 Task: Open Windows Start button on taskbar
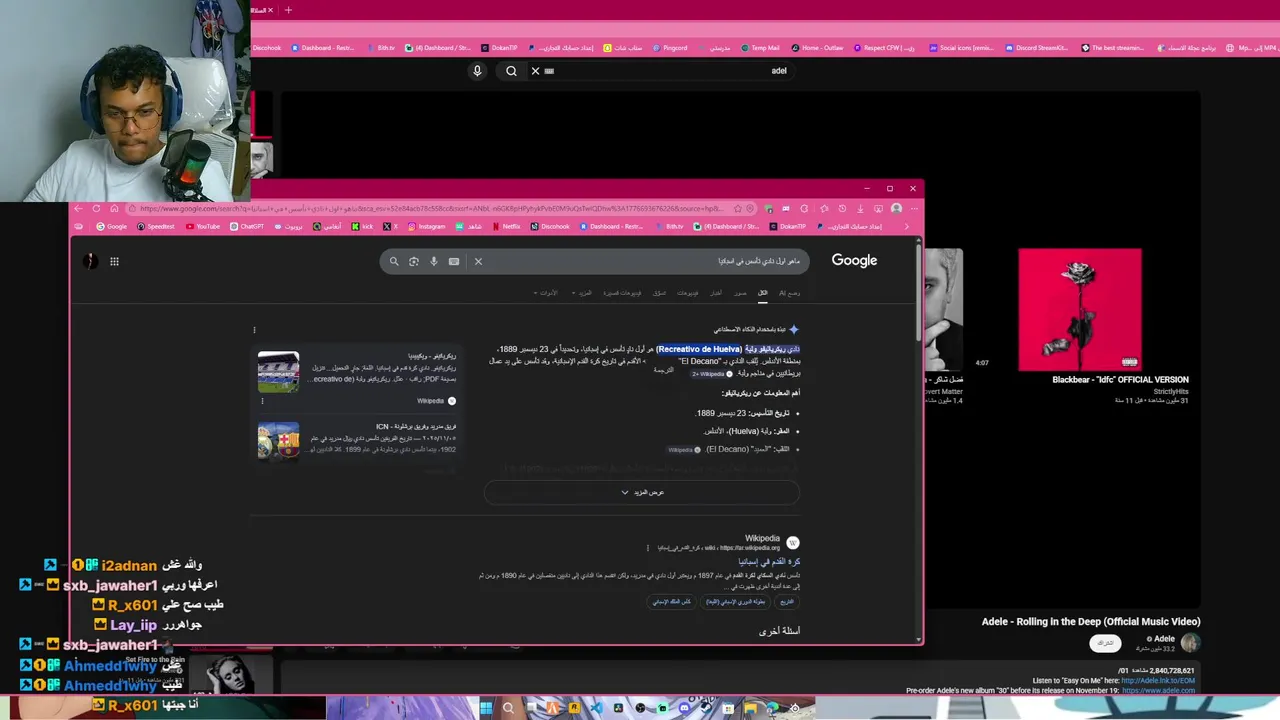(x=486, y=708)
